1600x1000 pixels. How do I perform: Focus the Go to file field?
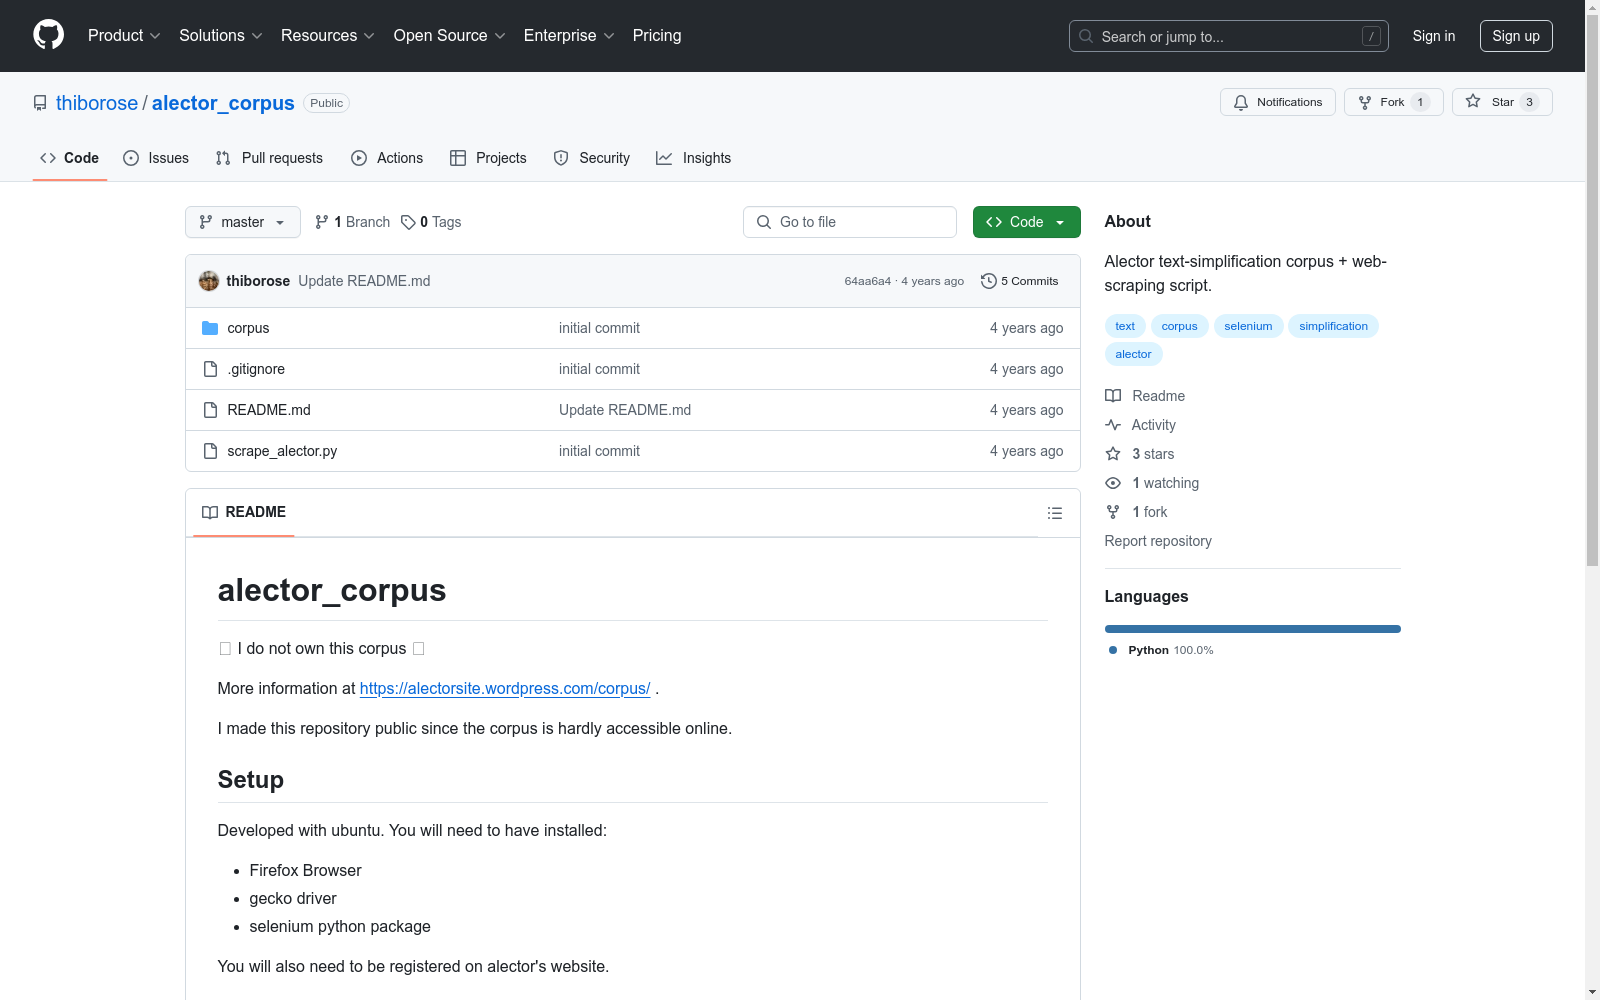point(850,222)
